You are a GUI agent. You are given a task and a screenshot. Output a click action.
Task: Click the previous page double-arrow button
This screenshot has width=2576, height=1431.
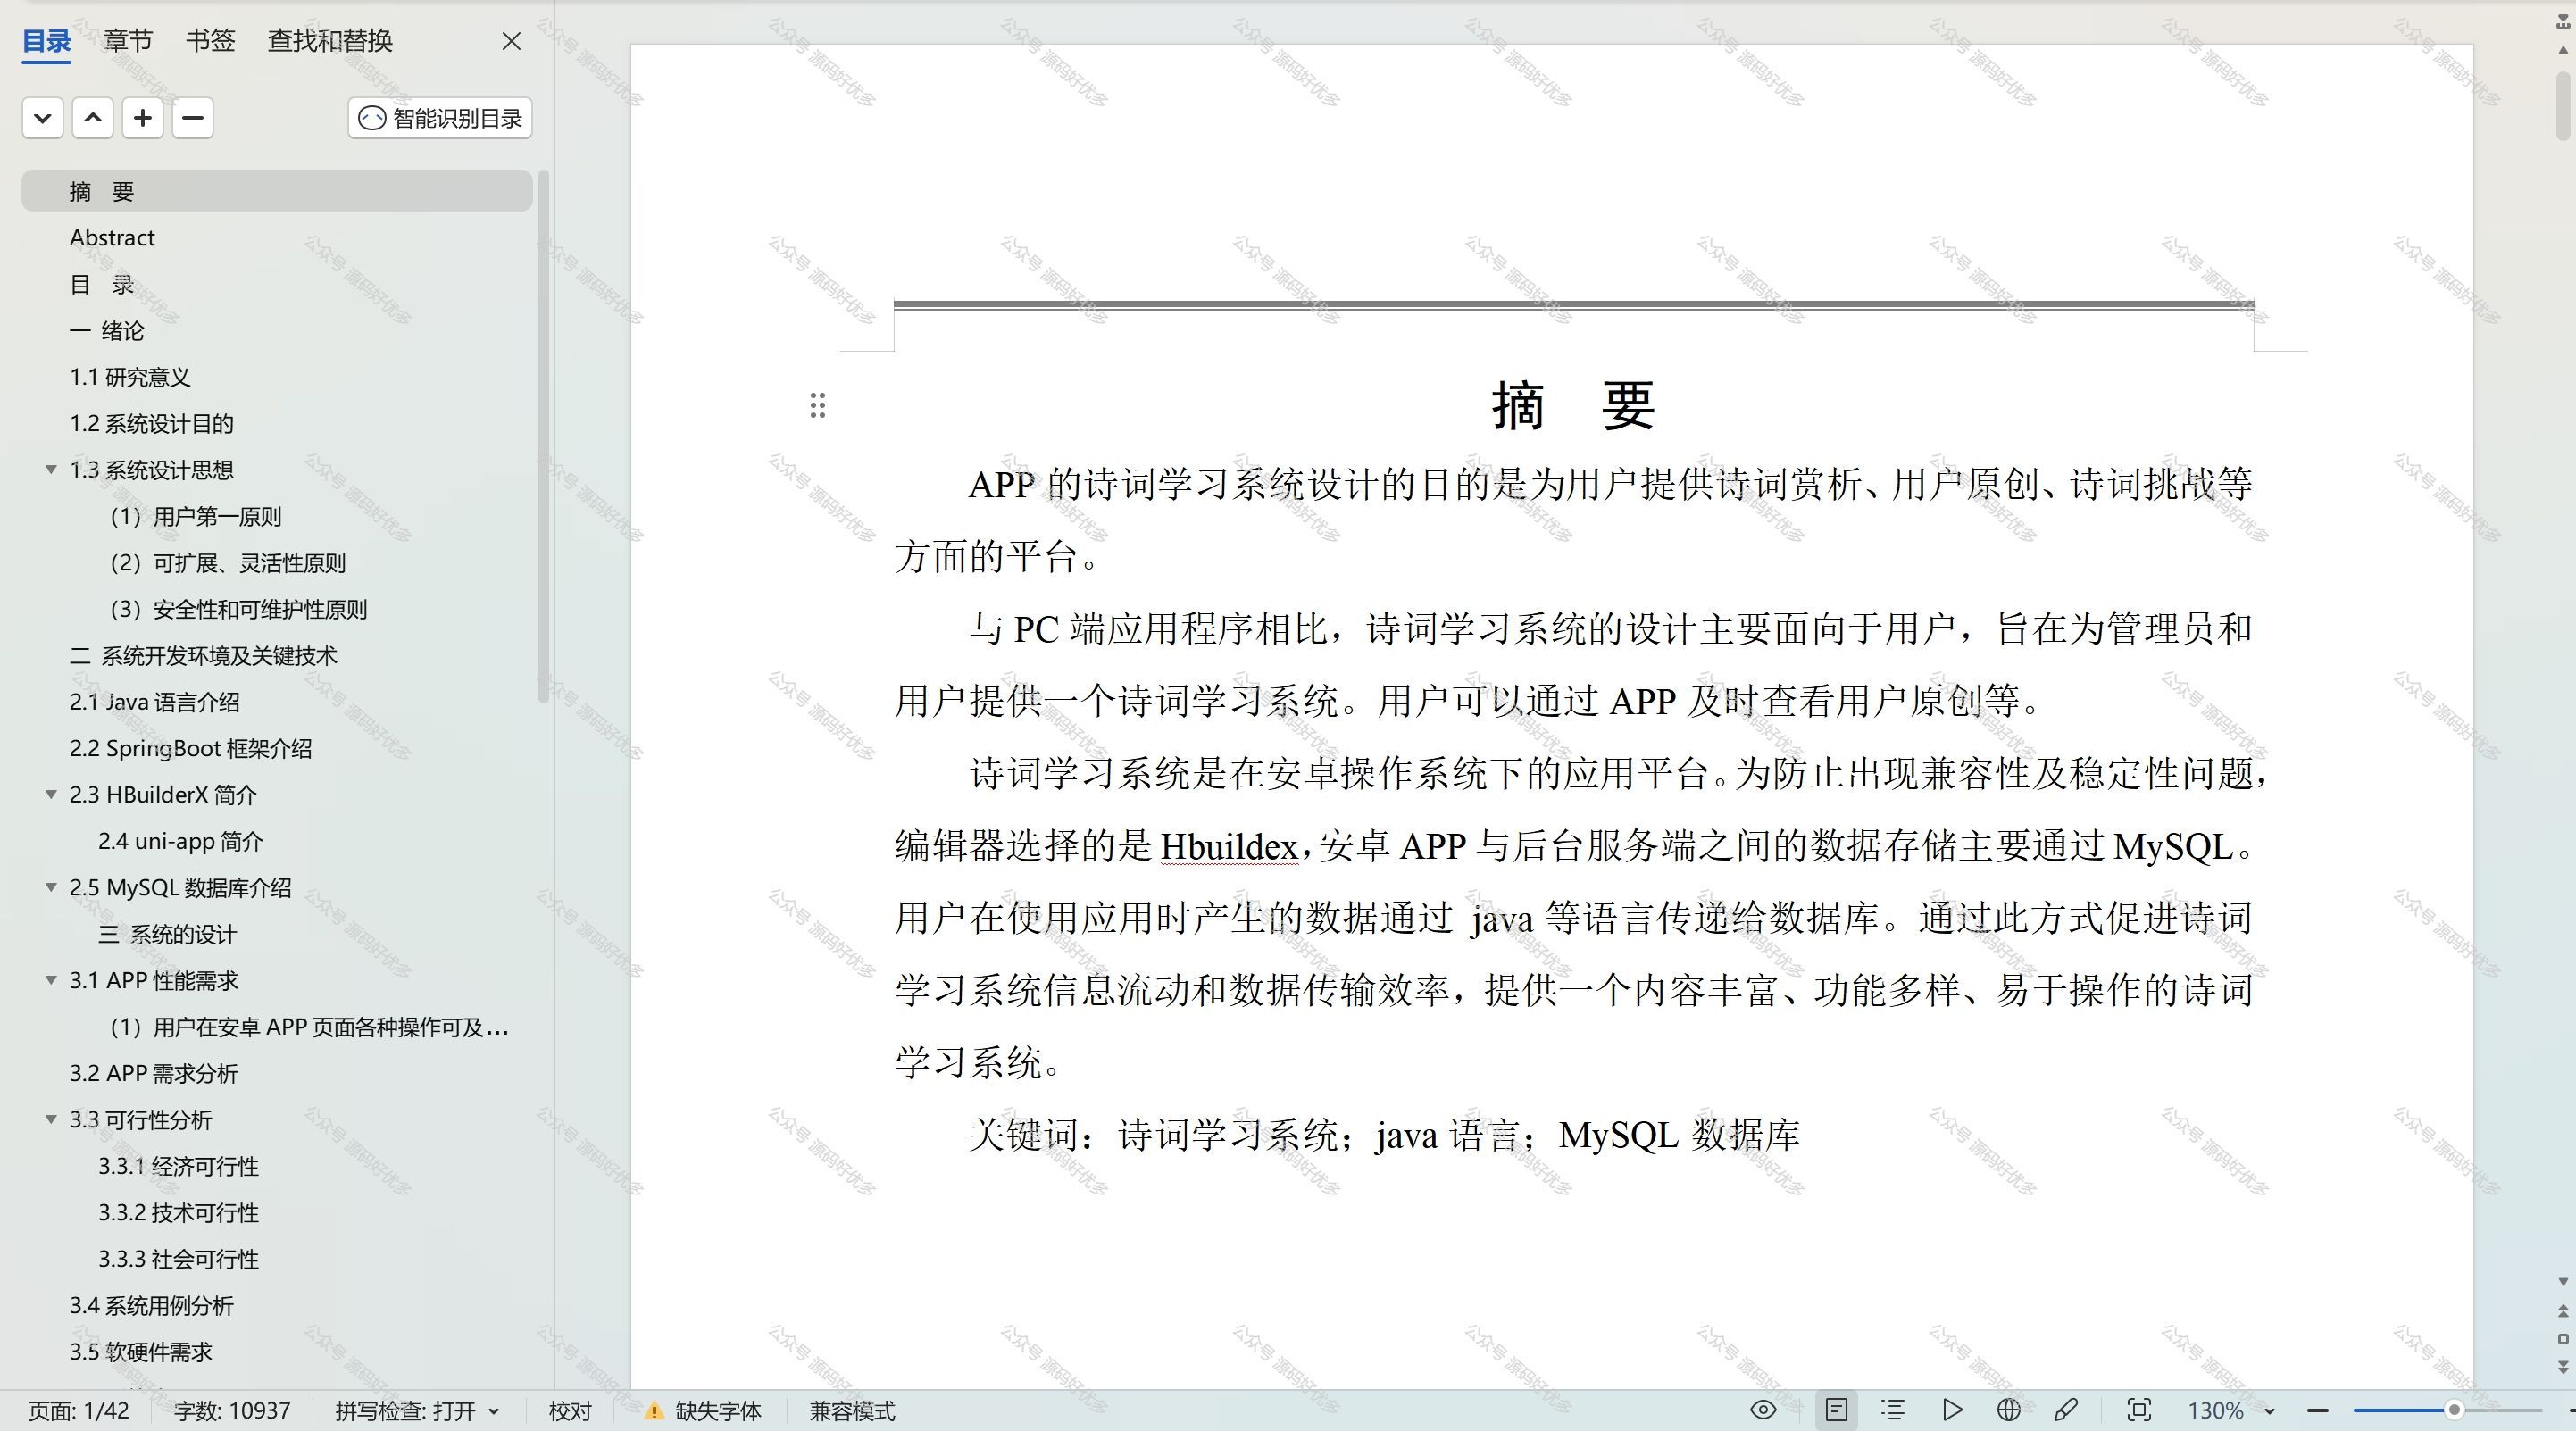2563,1310
